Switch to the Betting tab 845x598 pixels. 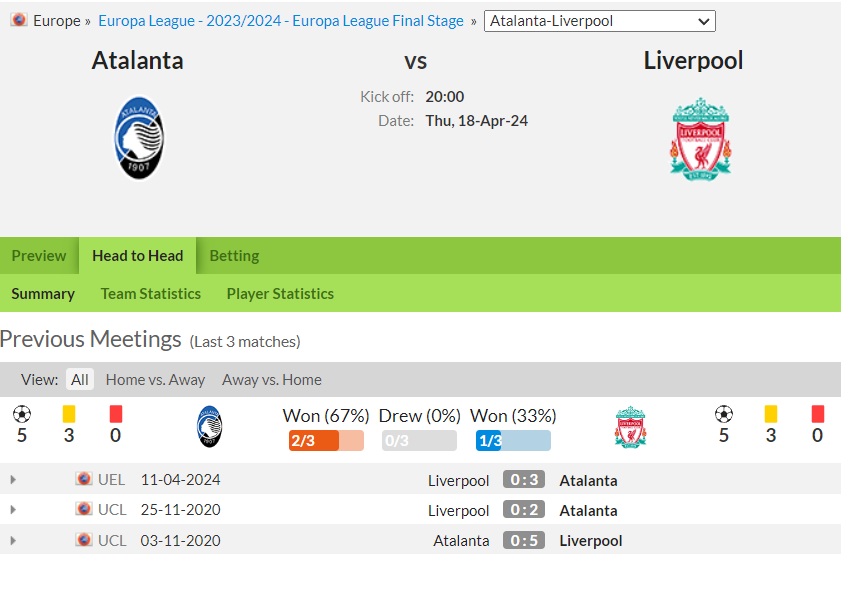click(234, 255)
